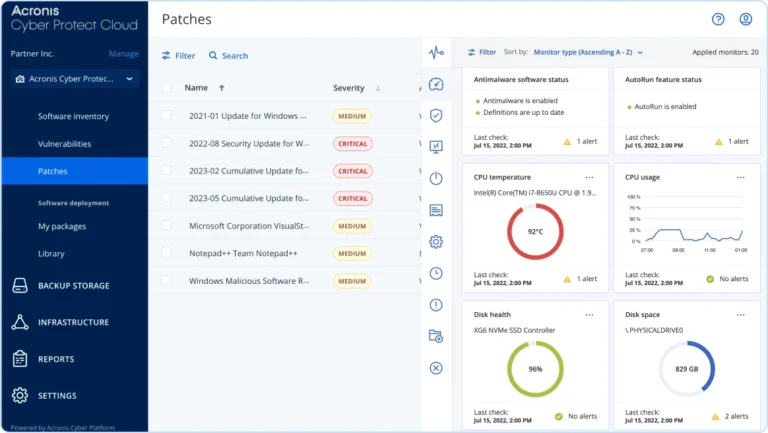Viewport: 768px width, 433px height.
Task: Click the Backup Storage drive icon
Action: pyautogui.click(x=20, y=286)
